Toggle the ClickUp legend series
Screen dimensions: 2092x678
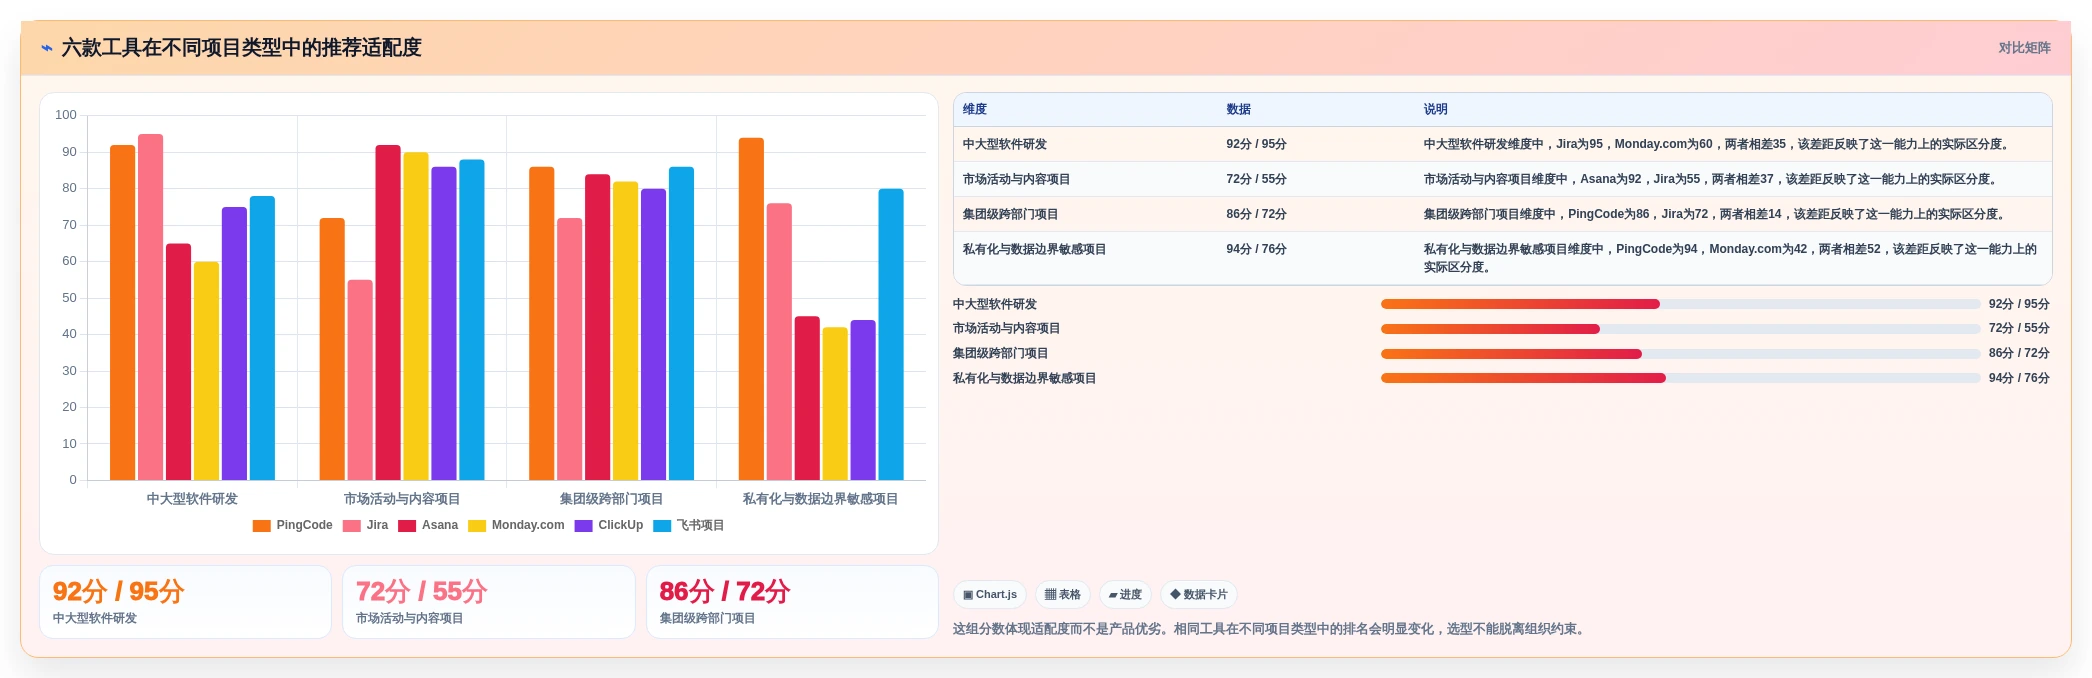point(609,525)
